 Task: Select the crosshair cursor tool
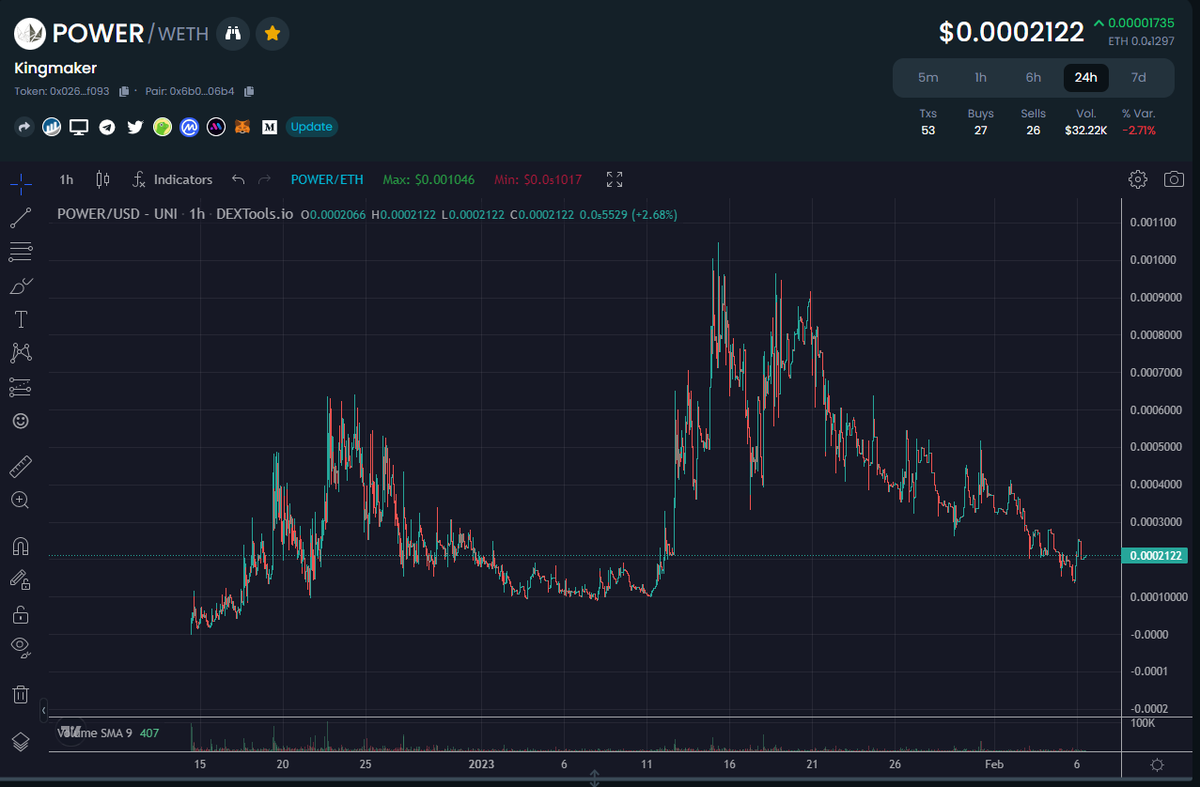point(20,183)
